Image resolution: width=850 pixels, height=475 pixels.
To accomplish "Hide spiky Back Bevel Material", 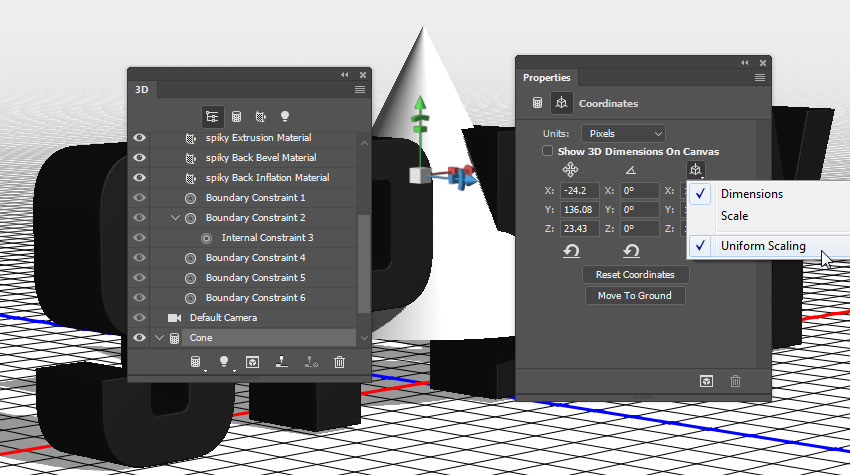I will (139, 158).
